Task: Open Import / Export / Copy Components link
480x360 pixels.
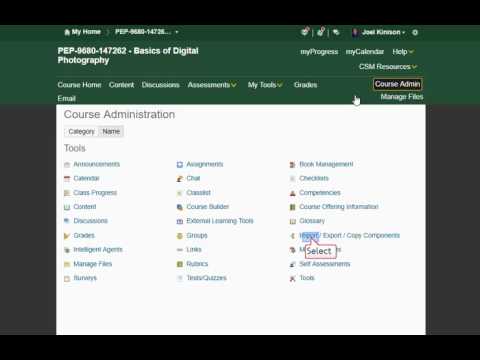Action: point(349,236)
